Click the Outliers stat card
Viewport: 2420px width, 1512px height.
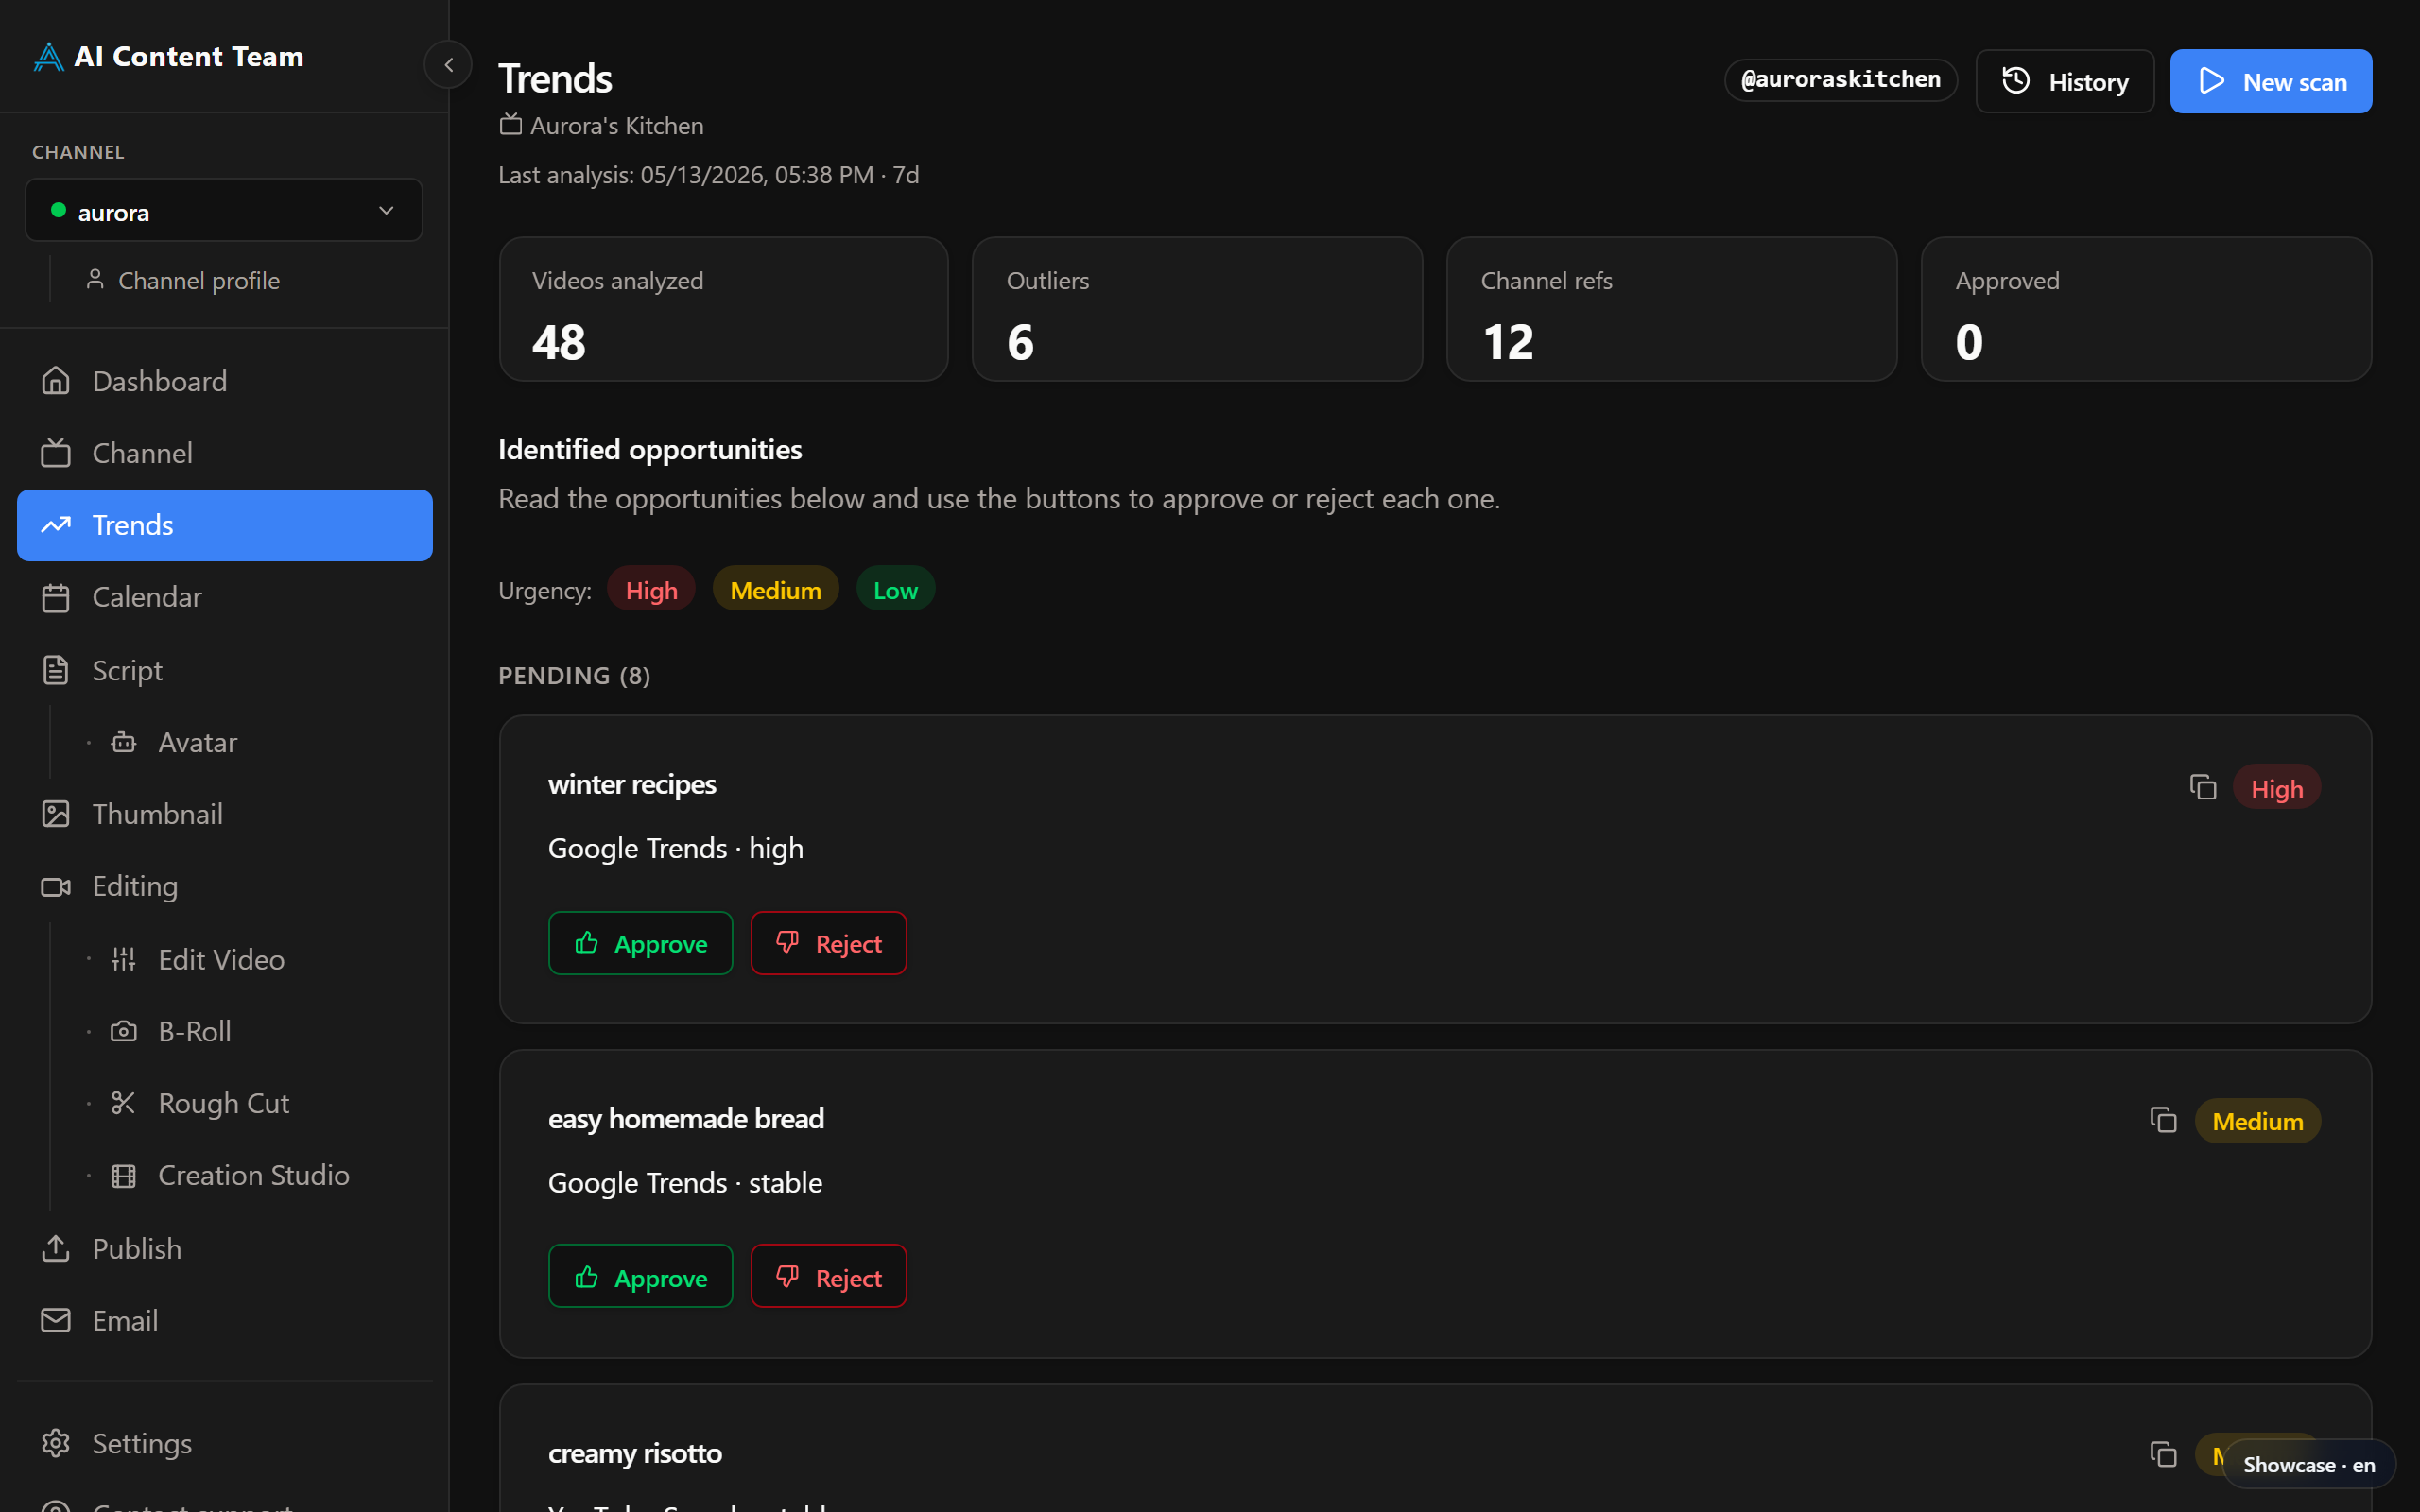[x=1197, y=309]
